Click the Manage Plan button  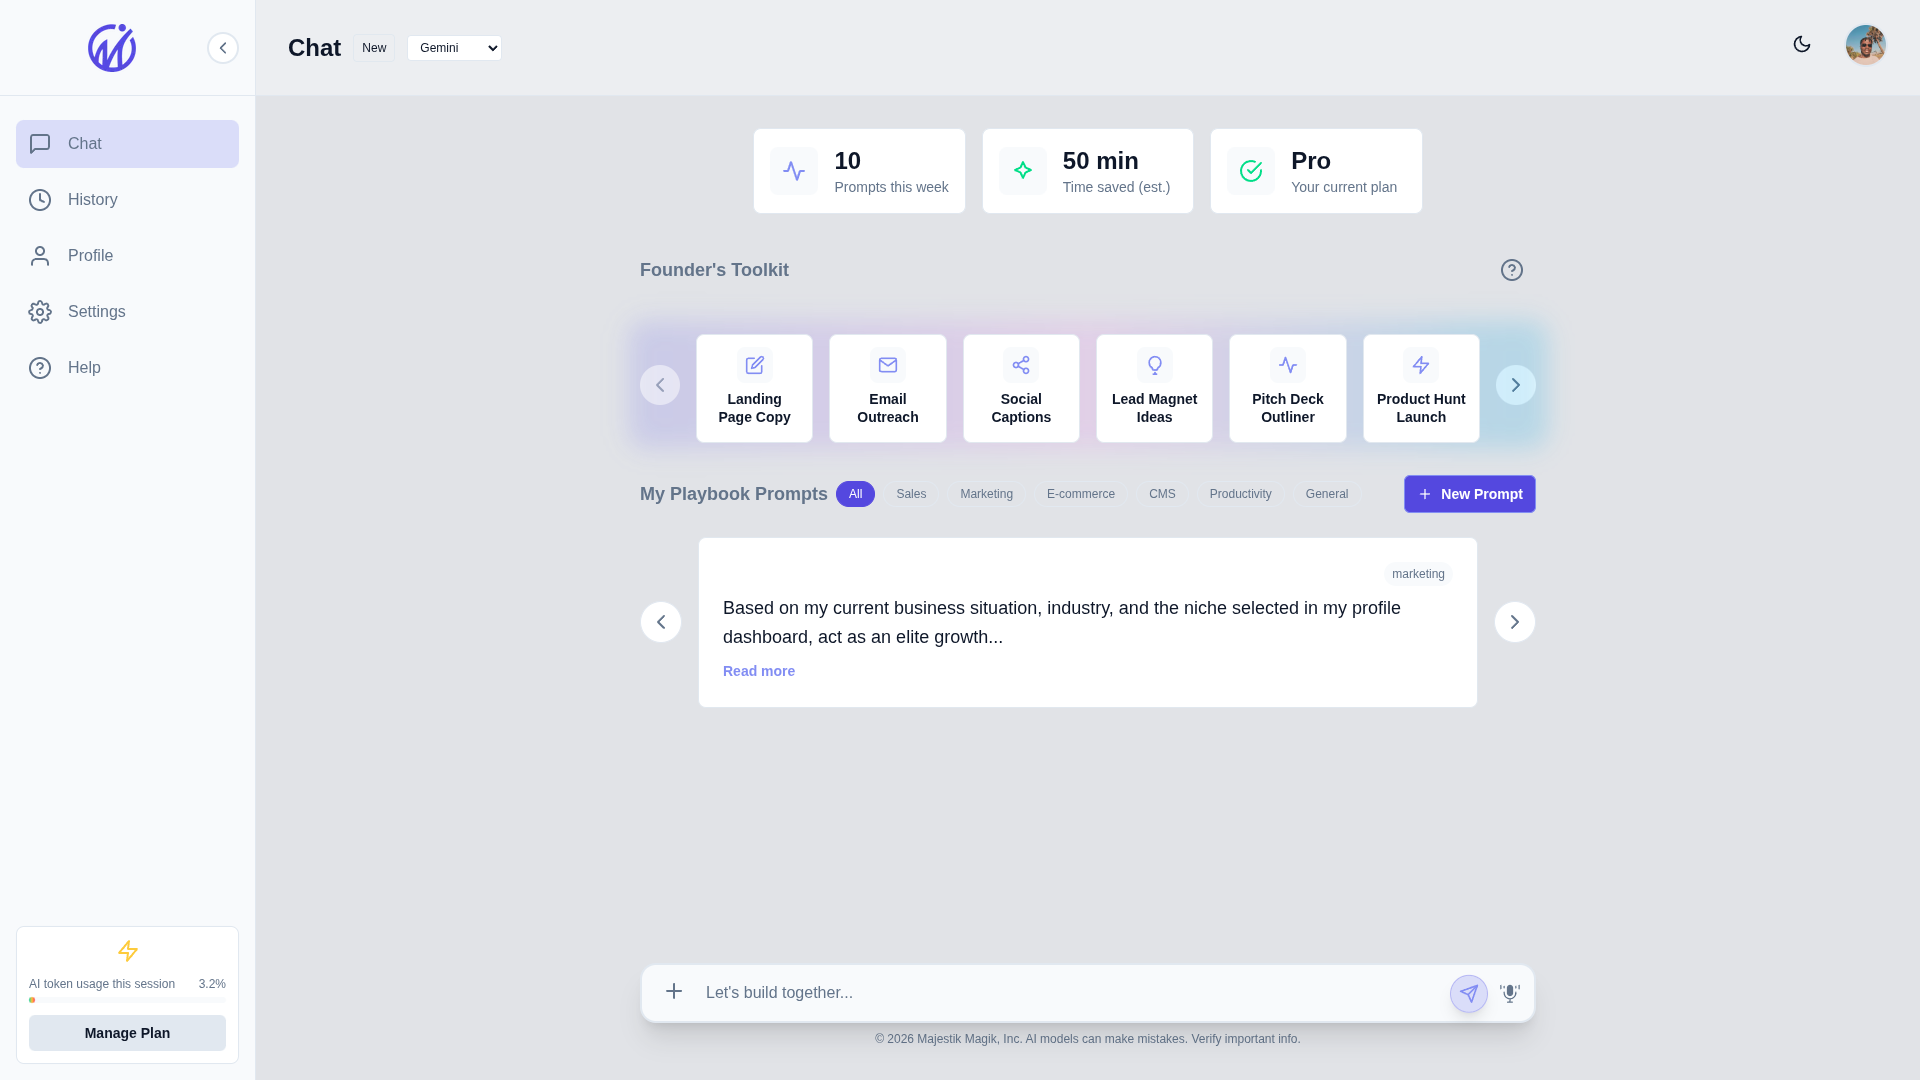[127, 1033]
